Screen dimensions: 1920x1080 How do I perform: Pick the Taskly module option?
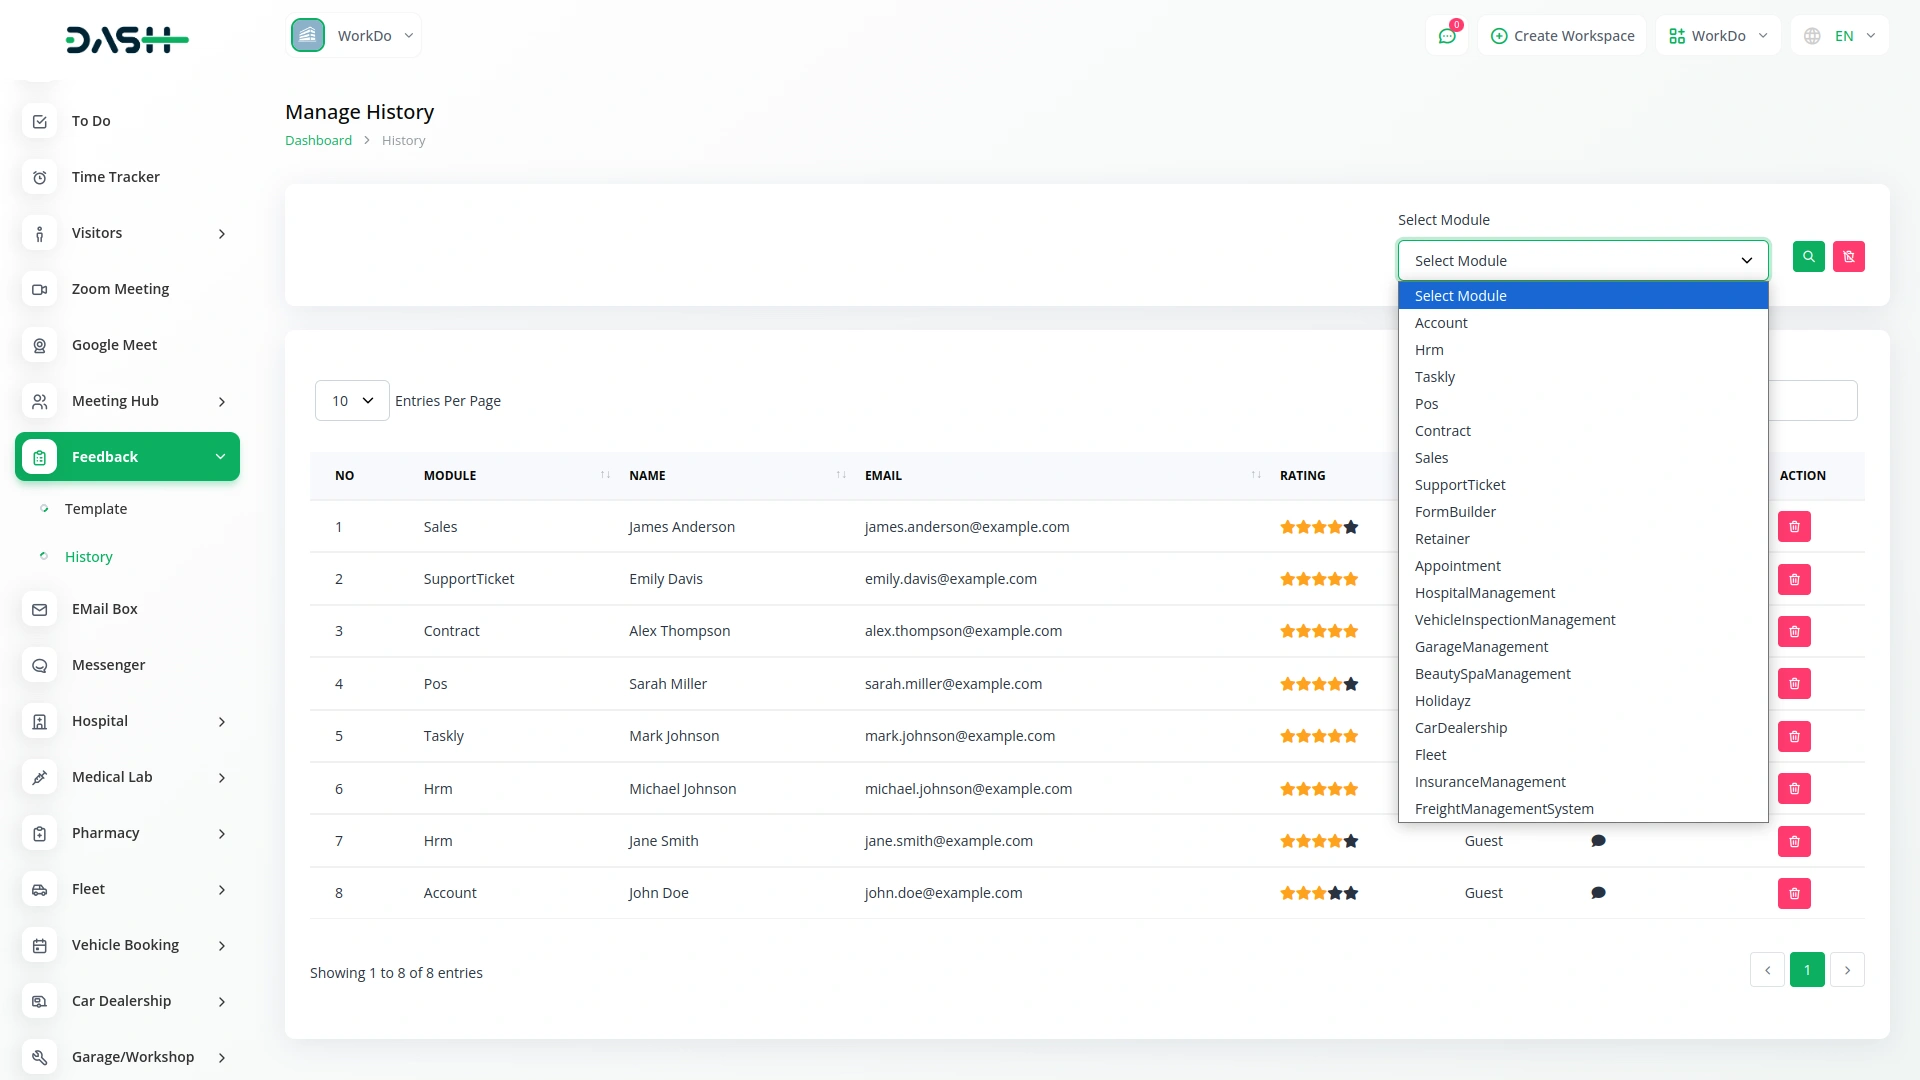[x=1434, y=377]
